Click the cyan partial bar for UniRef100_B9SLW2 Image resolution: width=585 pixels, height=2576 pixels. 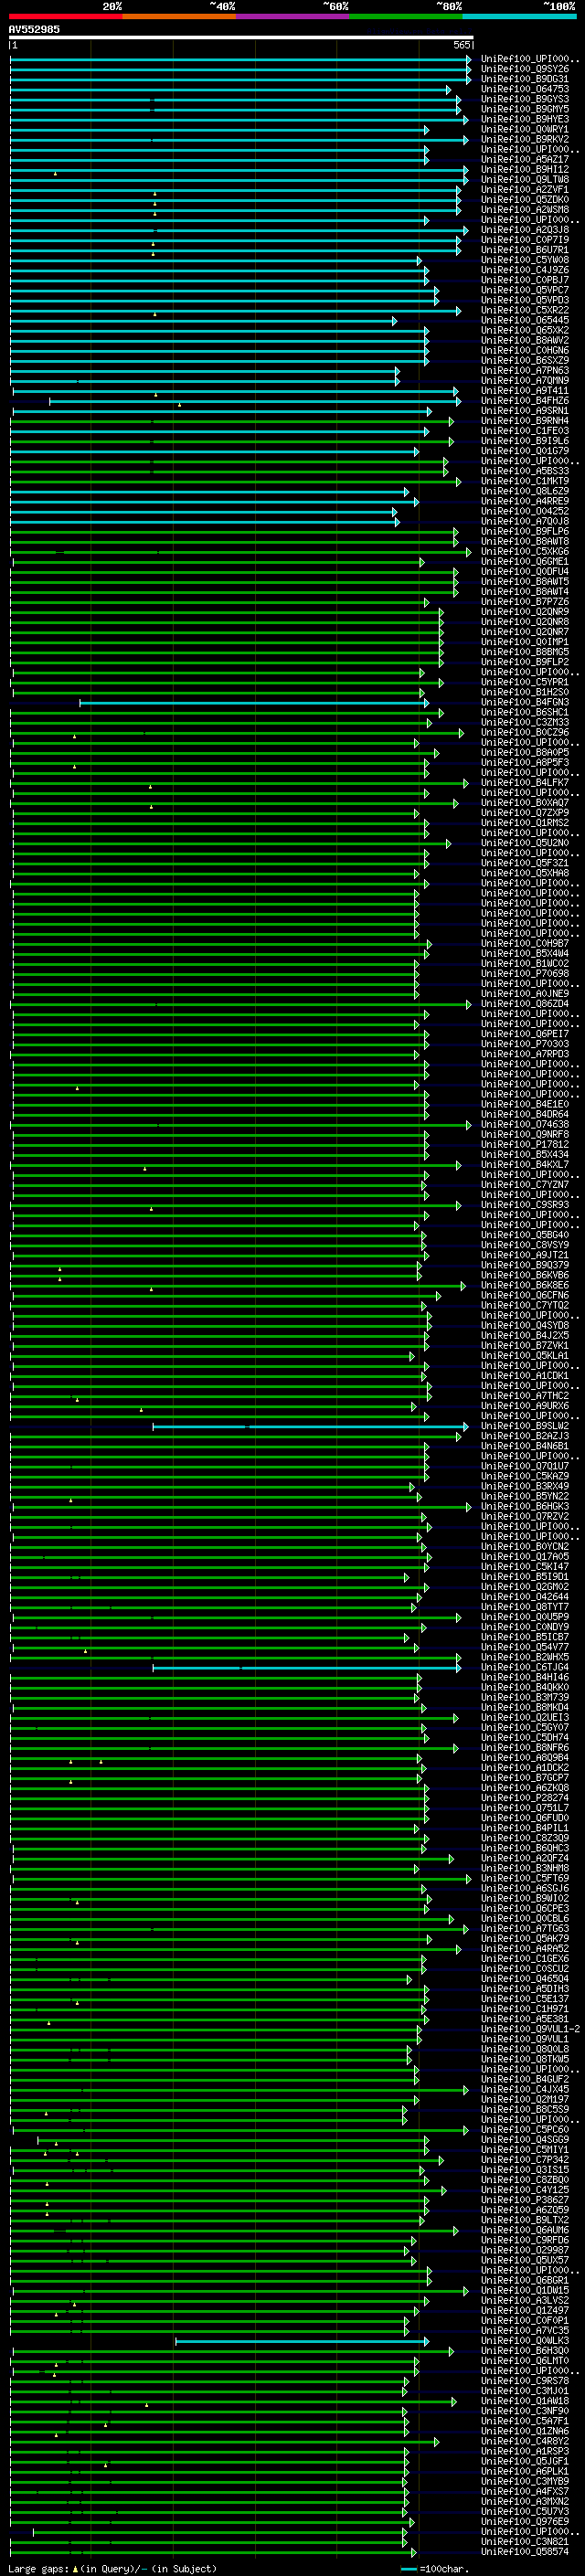click(310, 1426)
